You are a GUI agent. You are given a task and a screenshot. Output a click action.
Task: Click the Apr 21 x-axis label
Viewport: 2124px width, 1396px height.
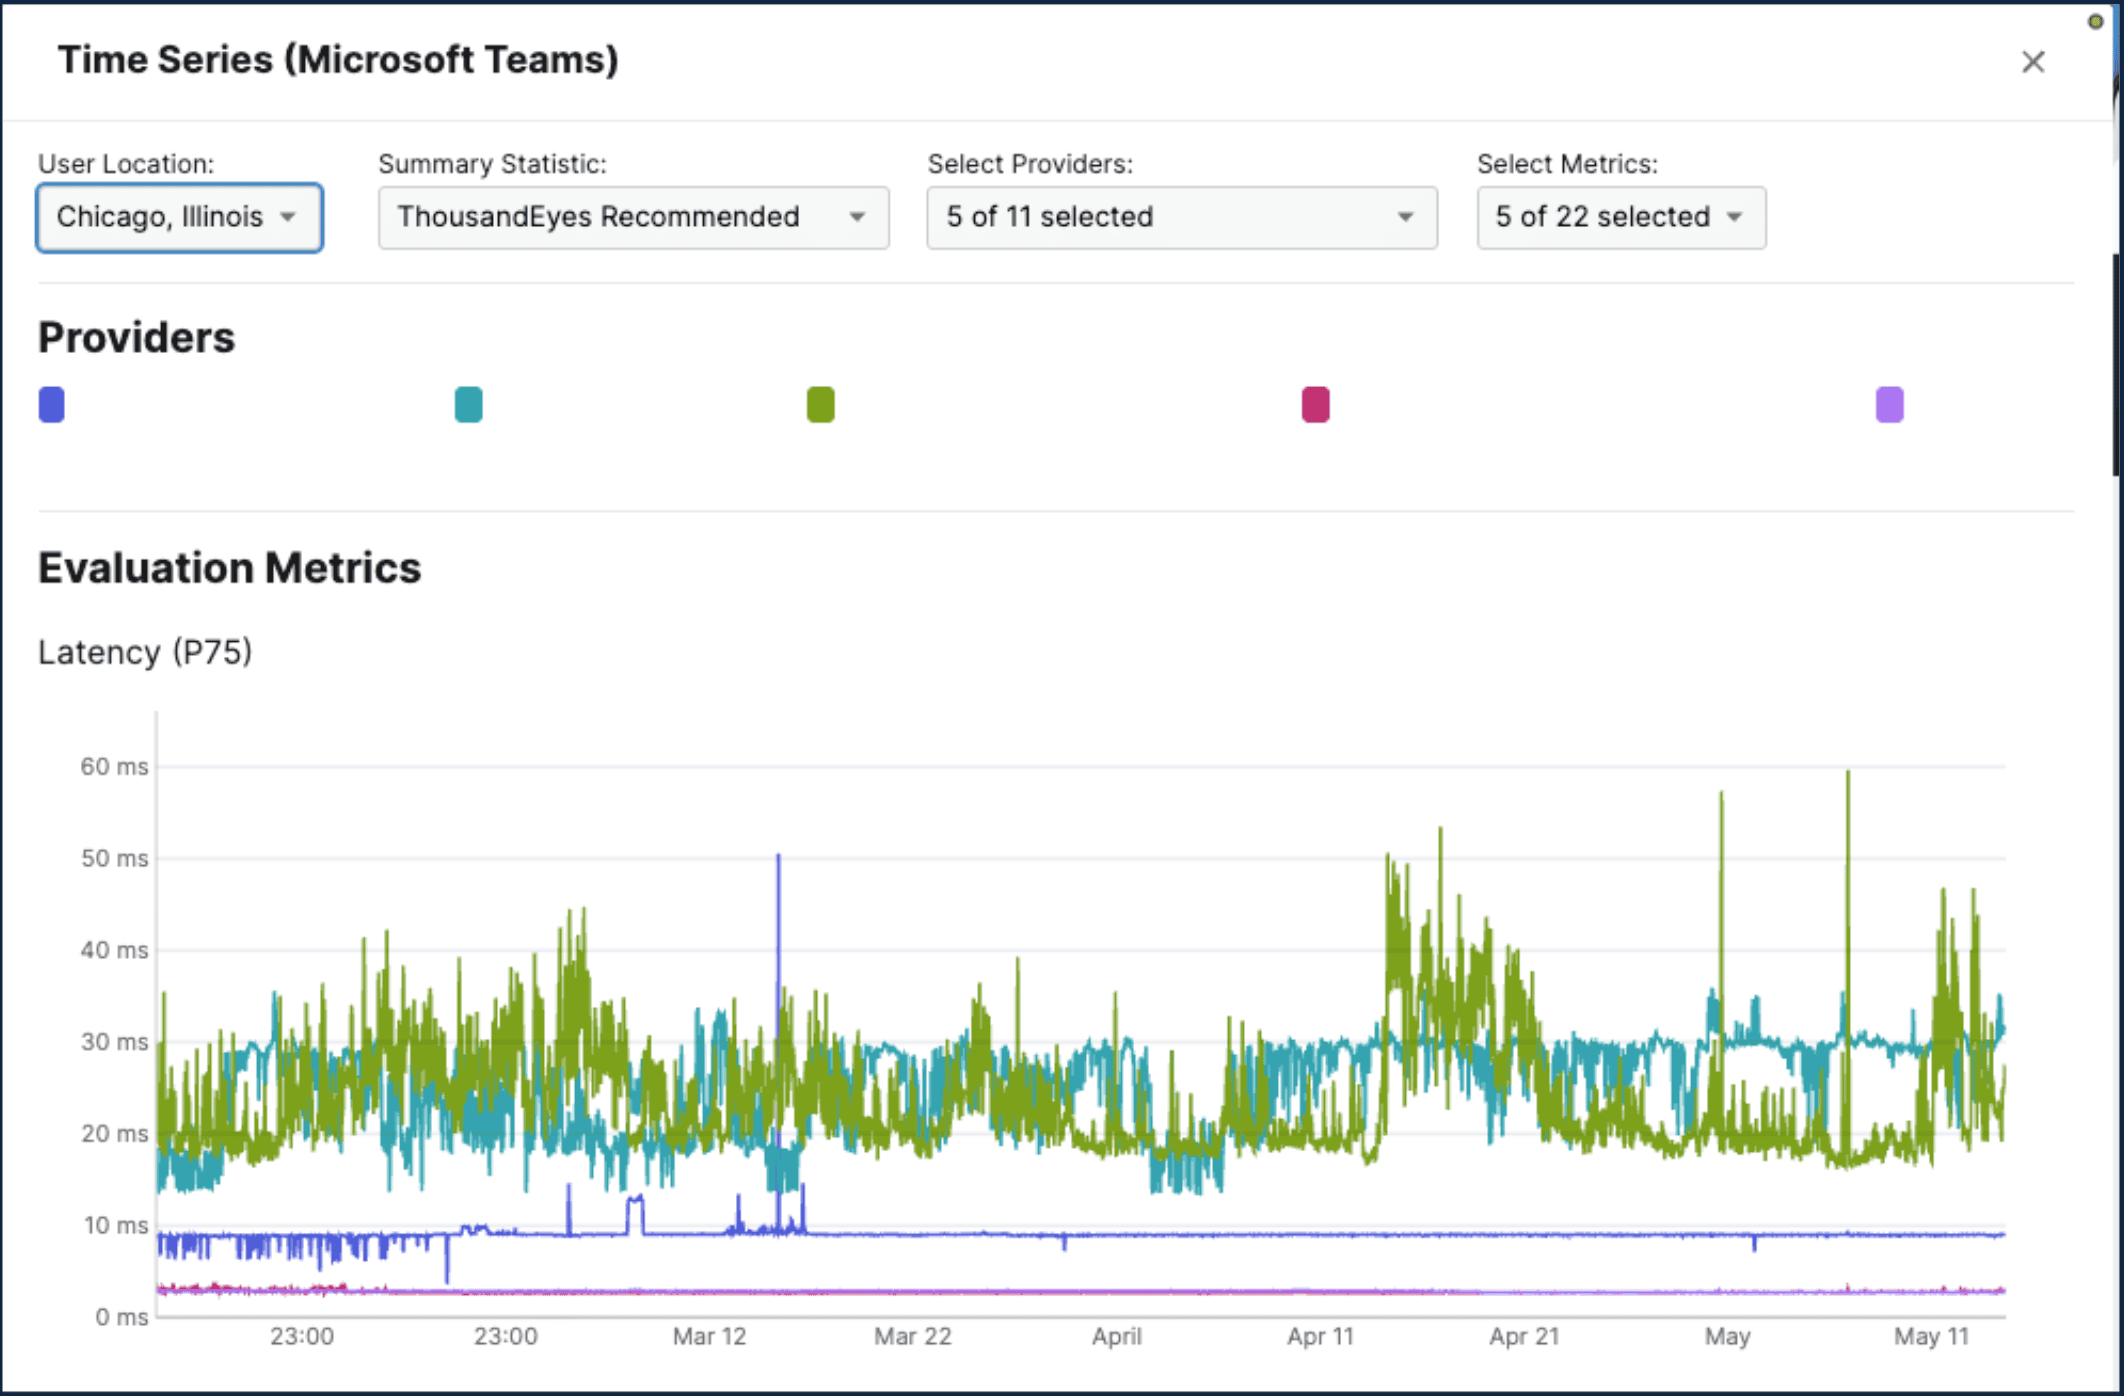click(x=1524, y=1337)
